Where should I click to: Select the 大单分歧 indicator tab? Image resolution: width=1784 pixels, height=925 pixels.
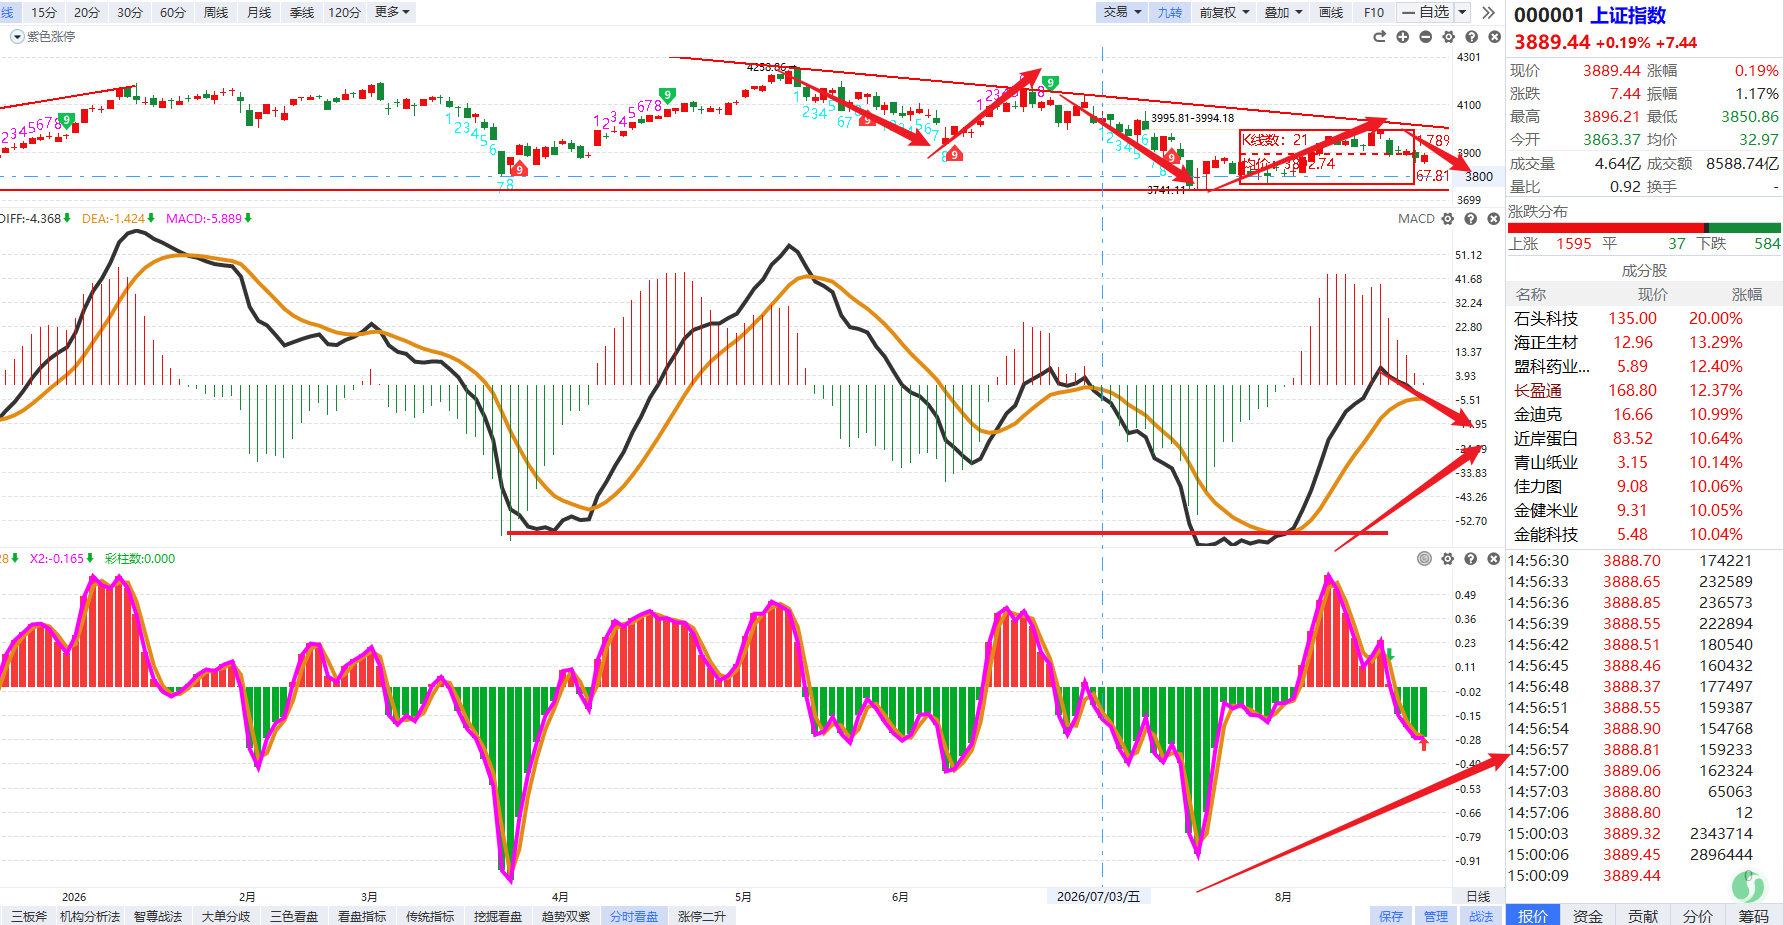tap(226, 916)
